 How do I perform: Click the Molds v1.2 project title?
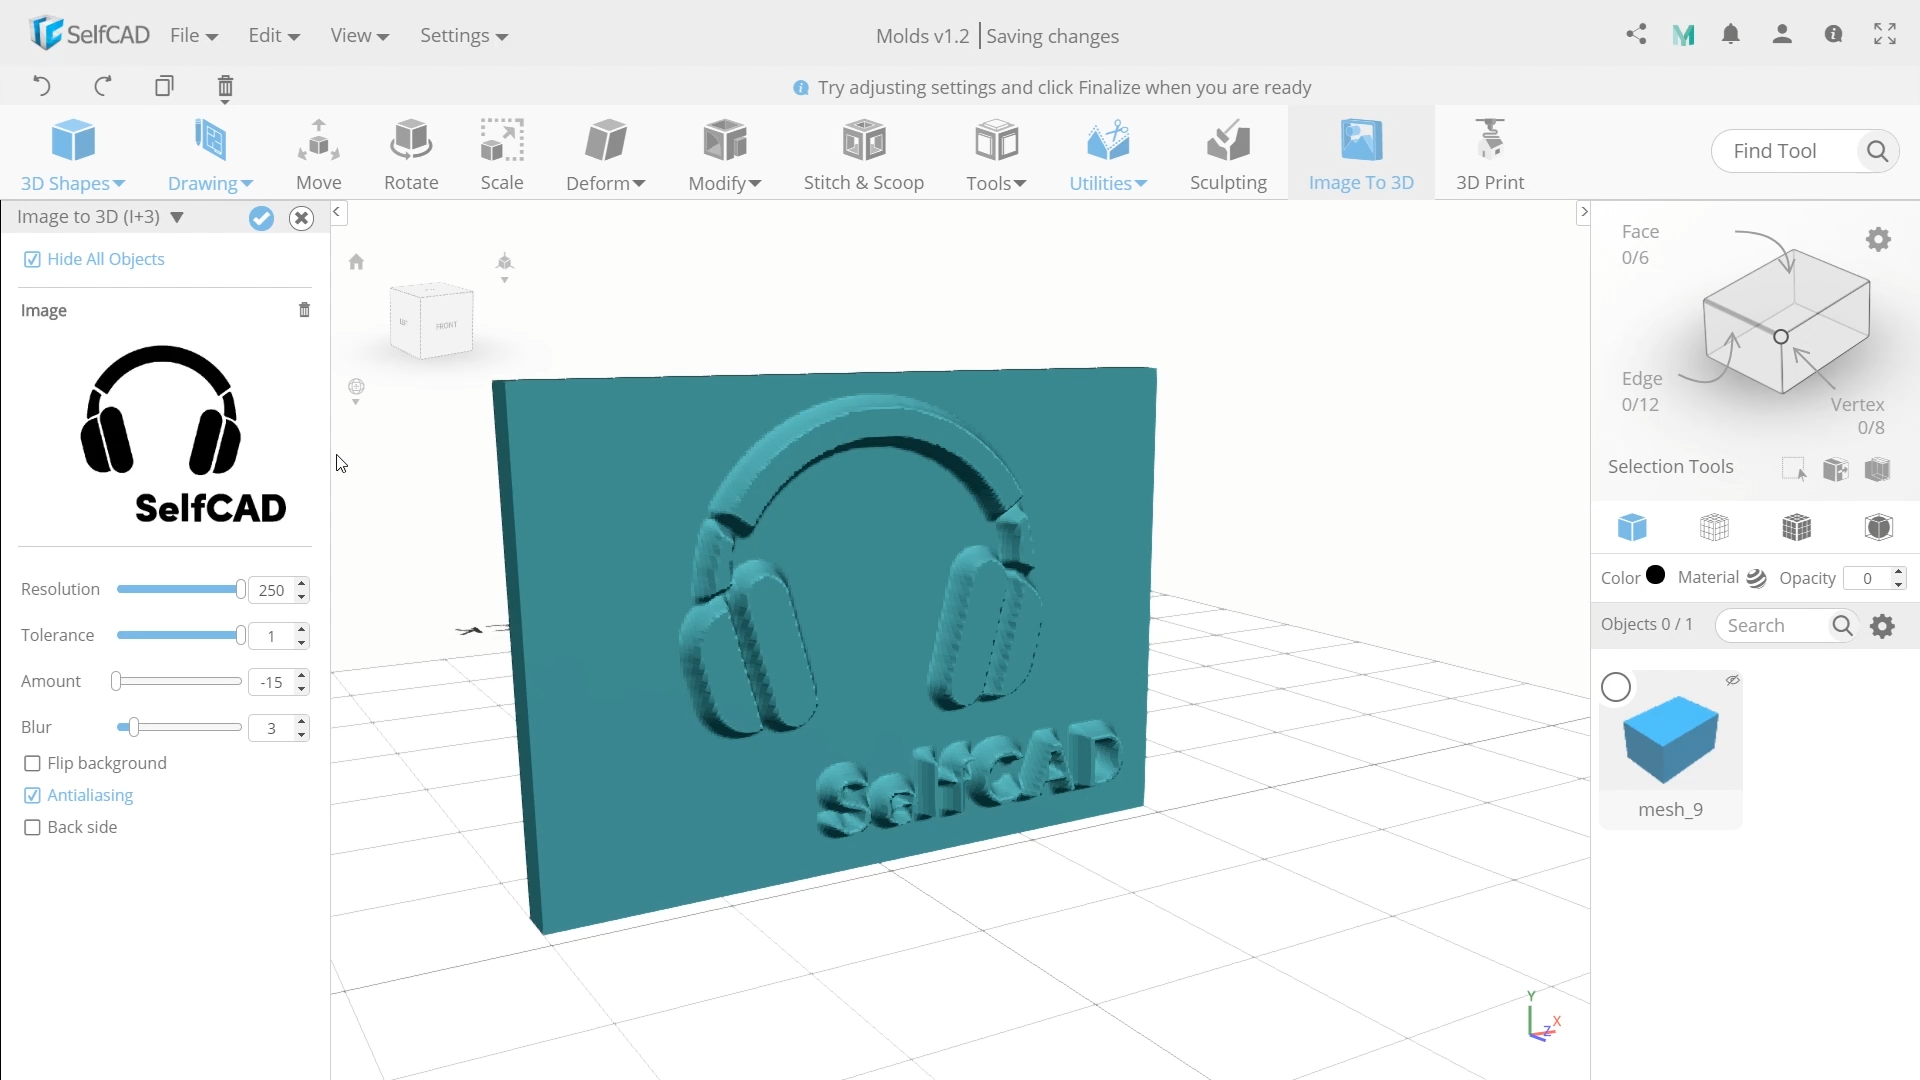click(x=922, y=36)
